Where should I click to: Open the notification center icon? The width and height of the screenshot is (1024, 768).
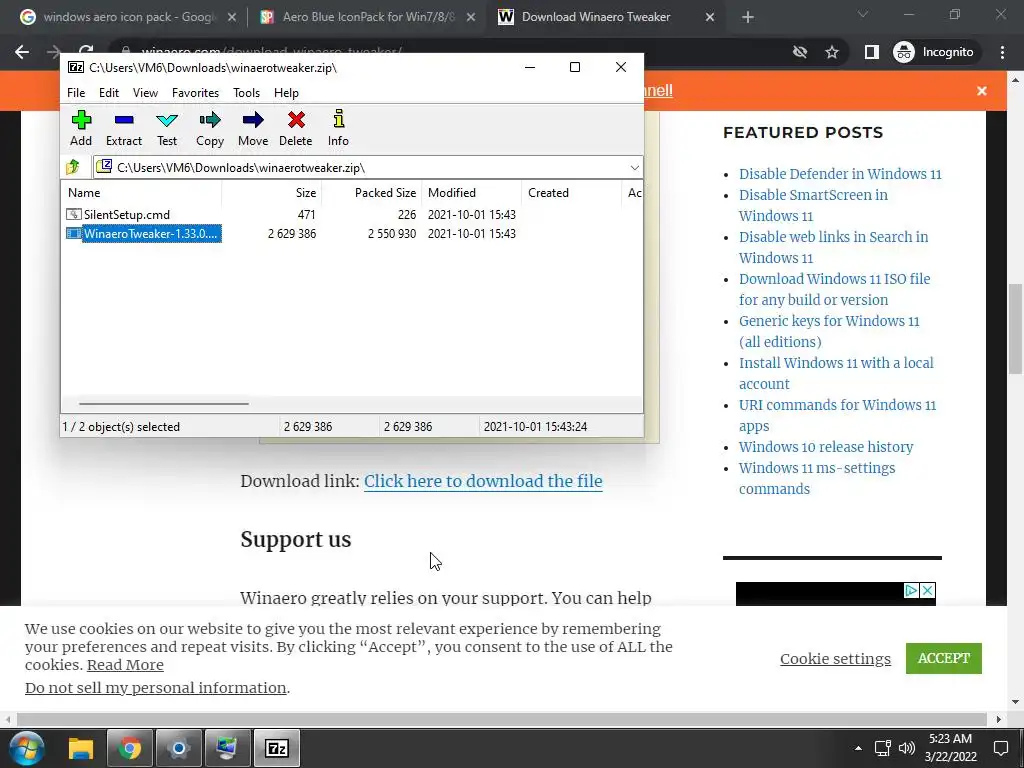(x=1000, y=748)
